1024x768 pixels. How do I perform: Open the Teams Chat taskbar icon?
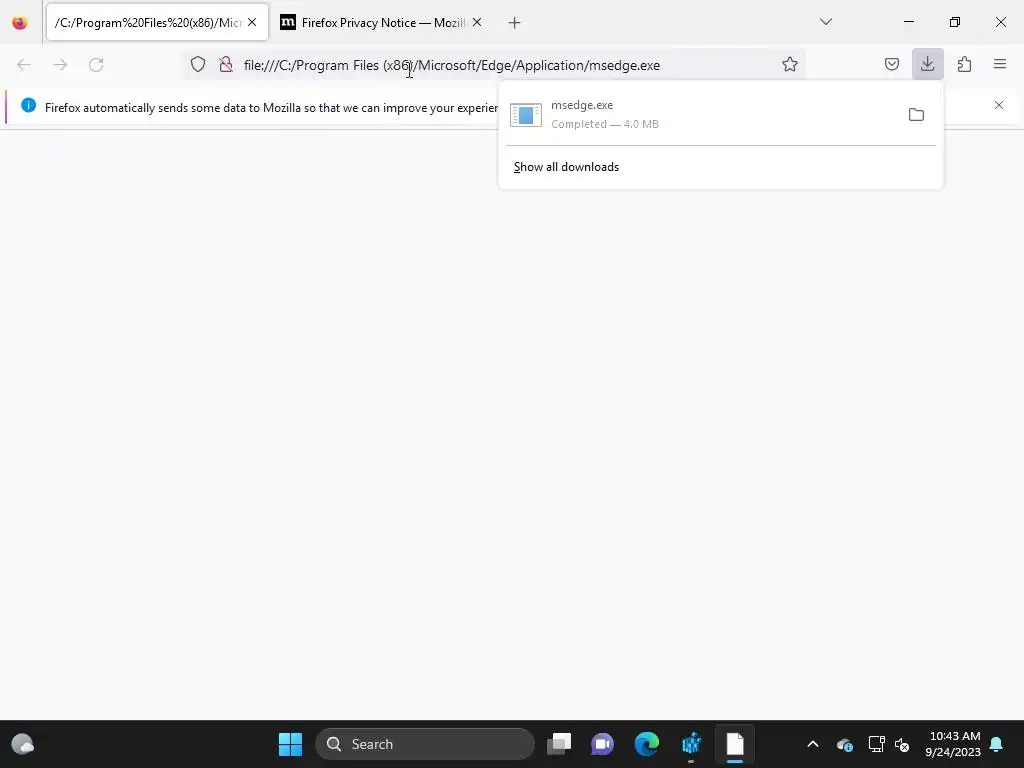pos(602,744)
